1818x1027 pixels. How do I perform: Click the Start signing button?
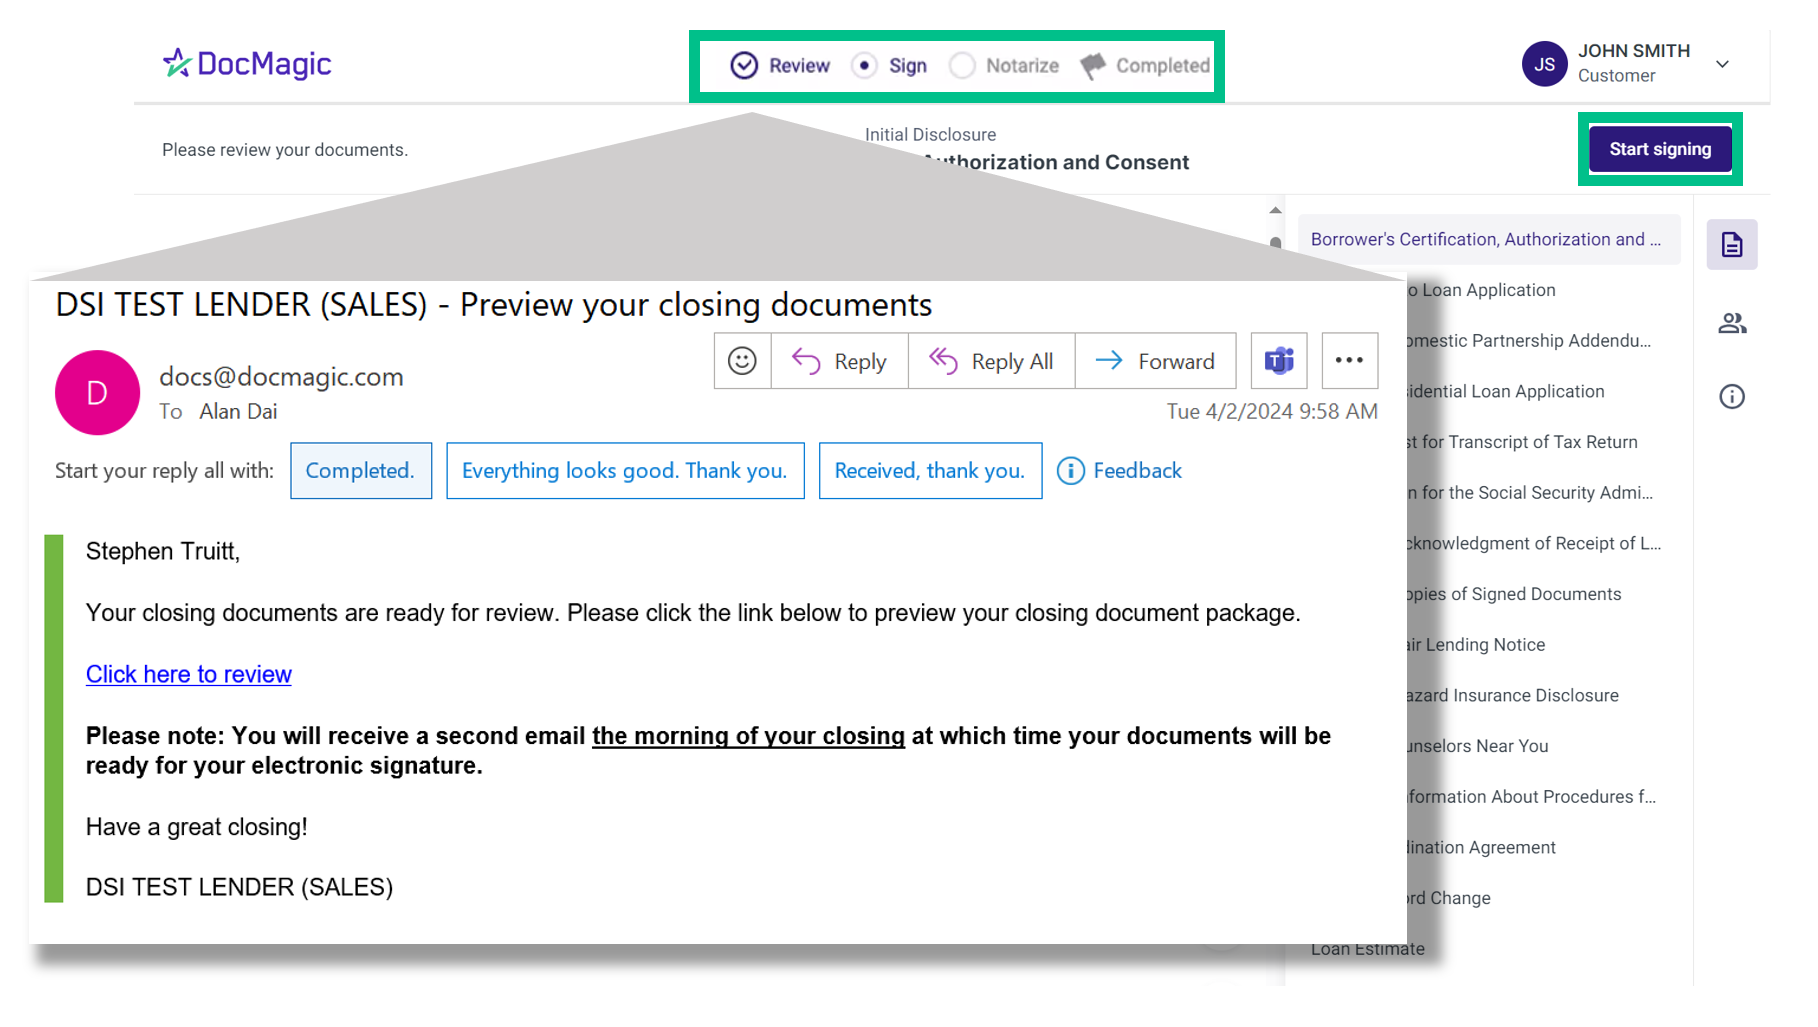click(x=1660, y=149)
